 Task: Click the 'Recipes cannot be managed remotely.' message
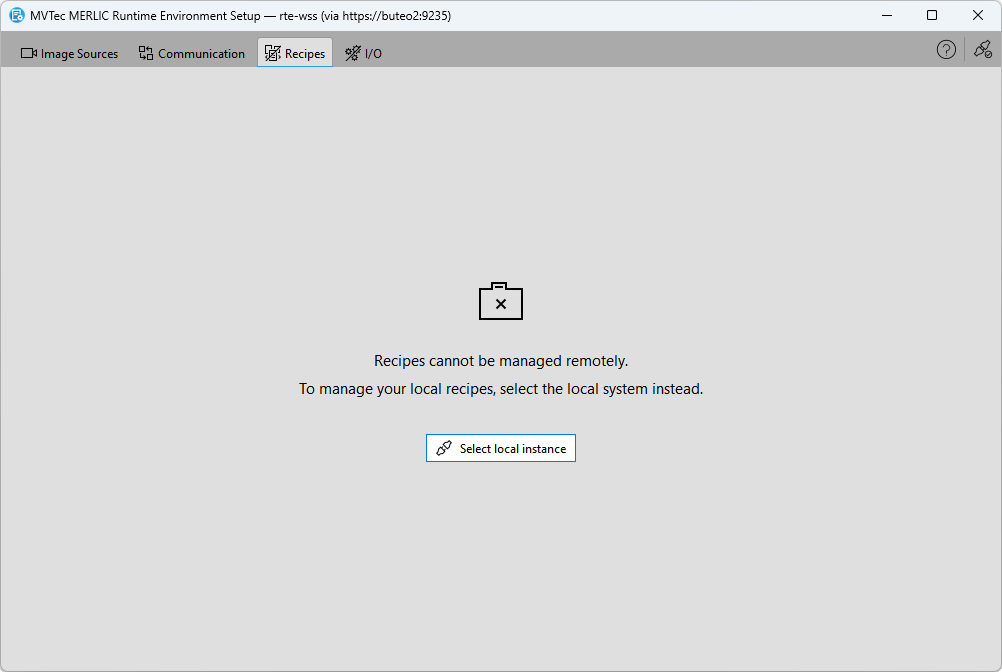pyautogui.click(x=501, y=361)
